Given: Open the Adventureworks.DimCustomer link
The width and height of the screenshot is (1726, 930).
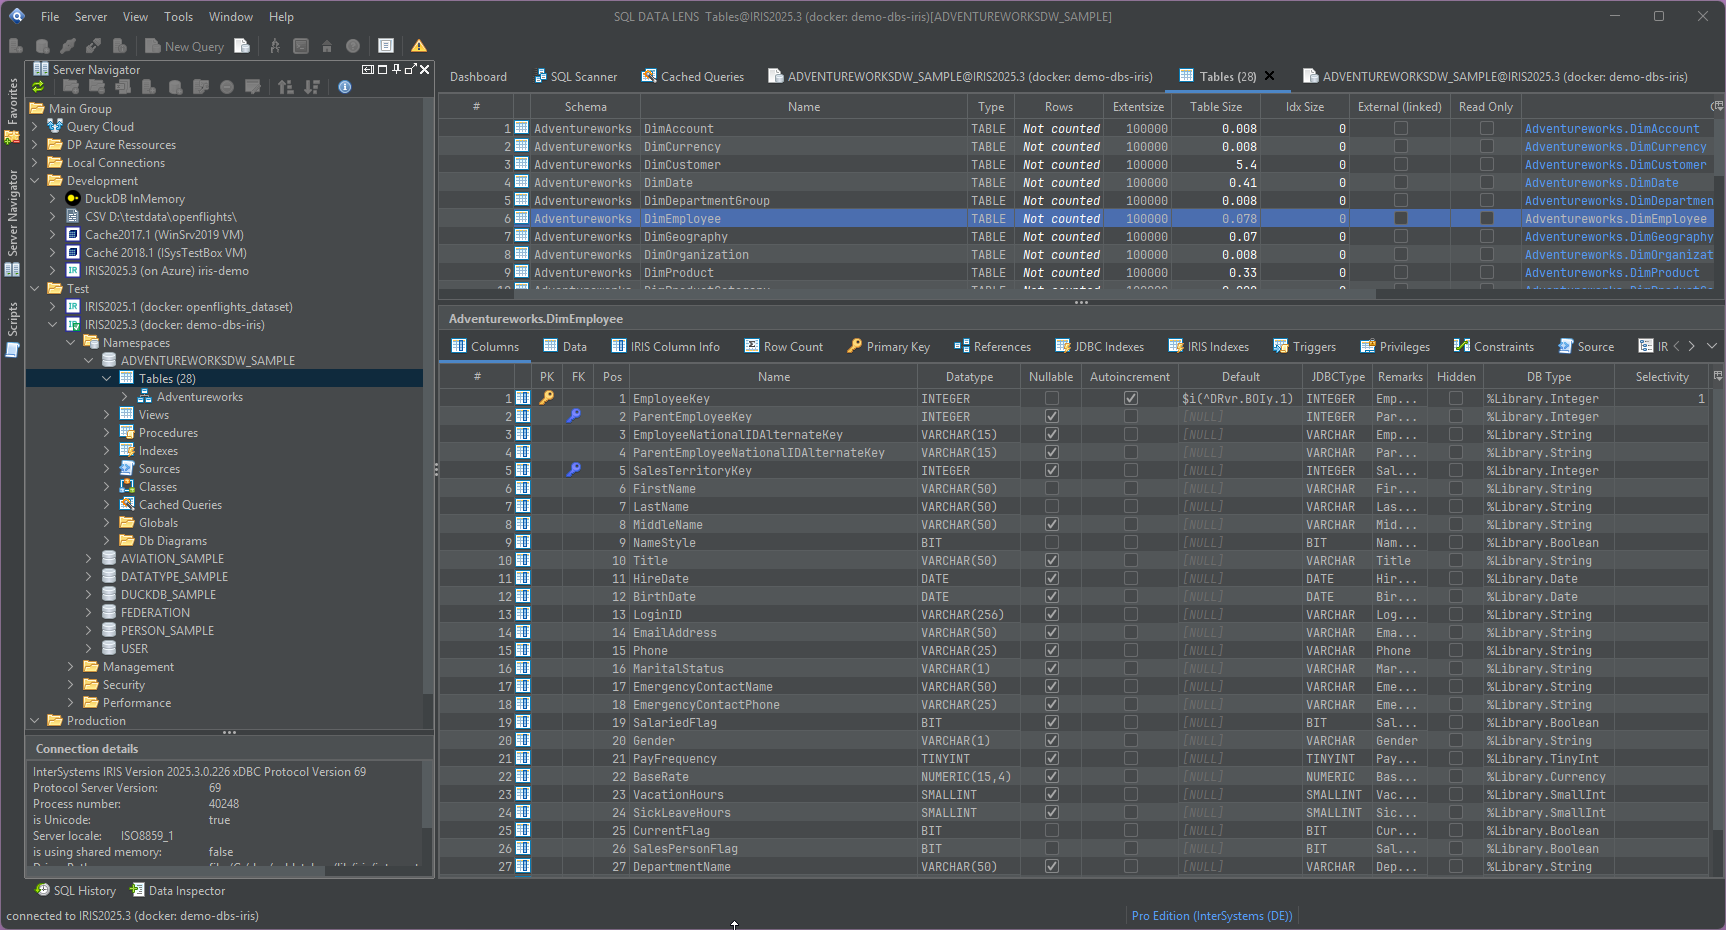Looking at the screenshot, I should (x=1615, y=165).
